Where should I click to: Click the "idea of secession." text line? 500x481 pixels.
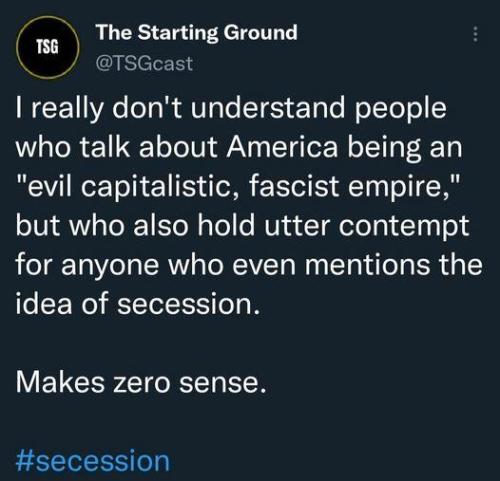[137, 303]
